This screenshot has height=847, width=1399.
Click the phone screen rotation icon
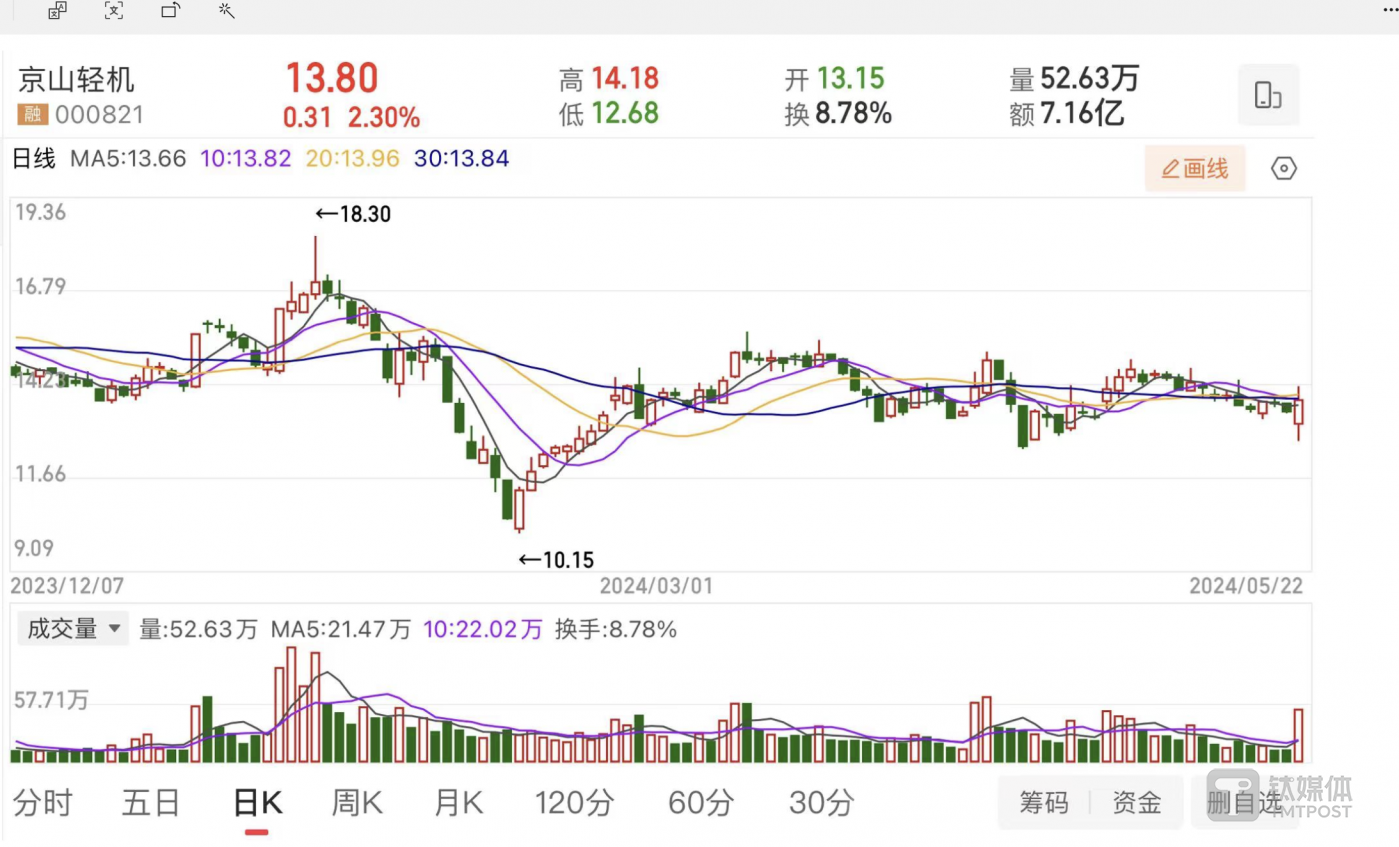point(1268,95)
